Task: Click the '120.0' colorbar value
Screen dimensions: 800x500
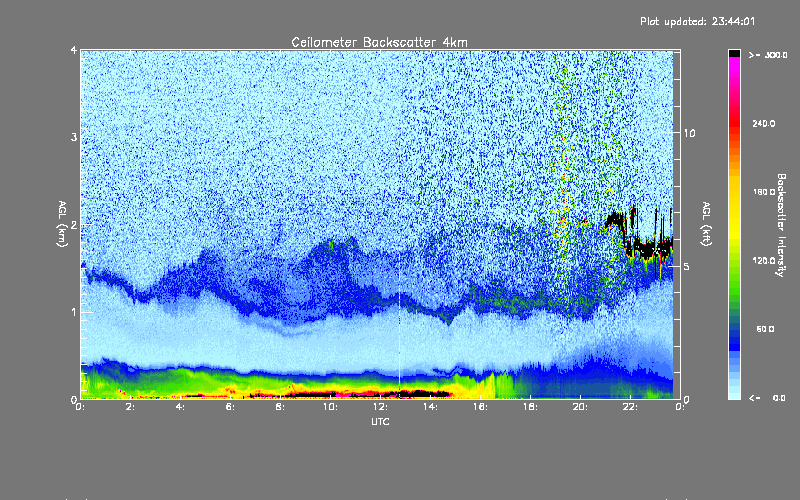Action: tap(764, 261)
